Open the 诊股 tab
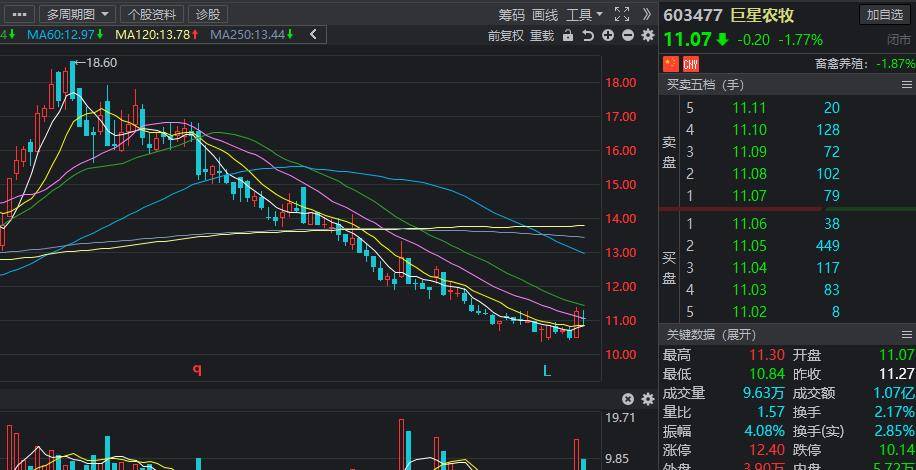Viewport: 916px width, 470px height. [207, 14]
